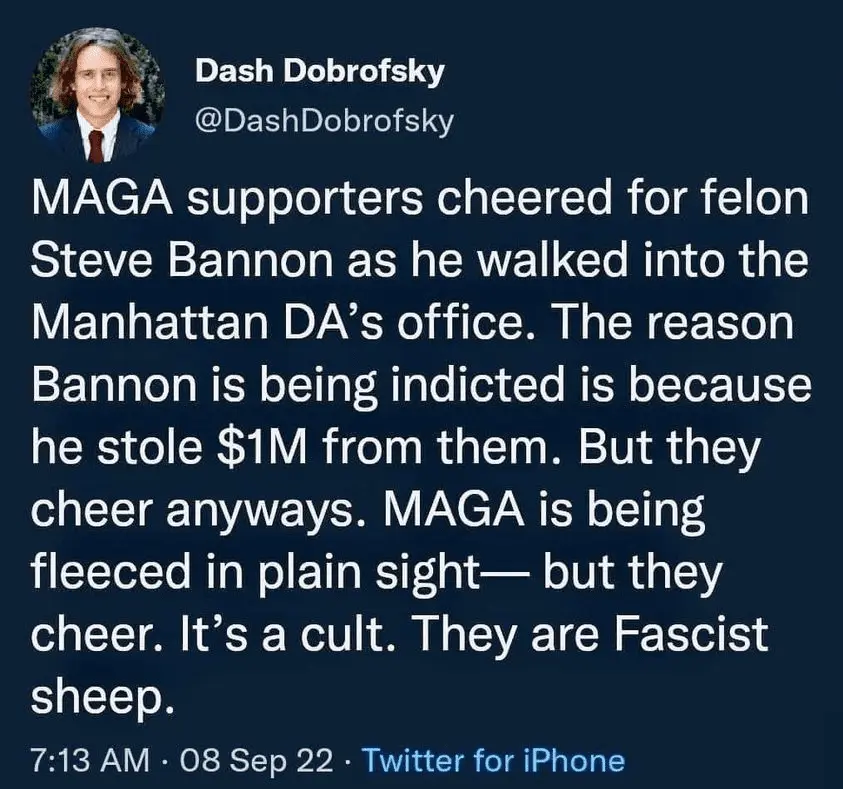Click the display name Dash Dobrofsky
843x789 pixels.
tap(320, 72)
